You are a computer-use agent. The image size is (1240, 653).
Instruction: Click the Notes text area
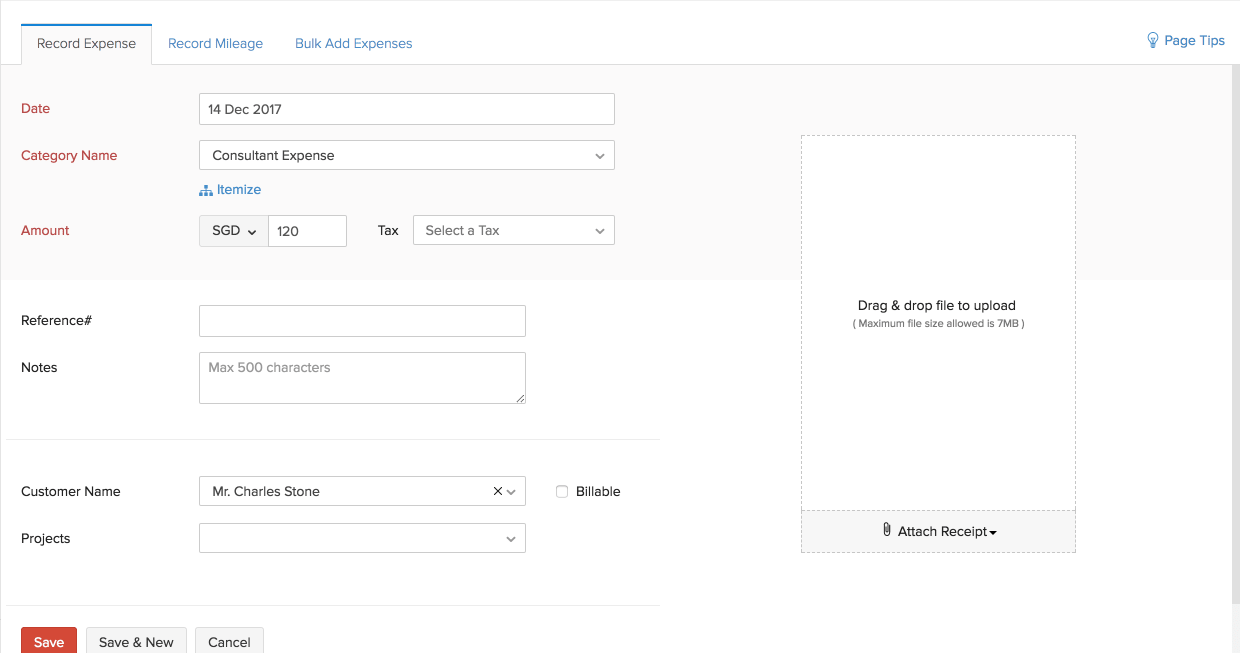[x=362, y=378]
